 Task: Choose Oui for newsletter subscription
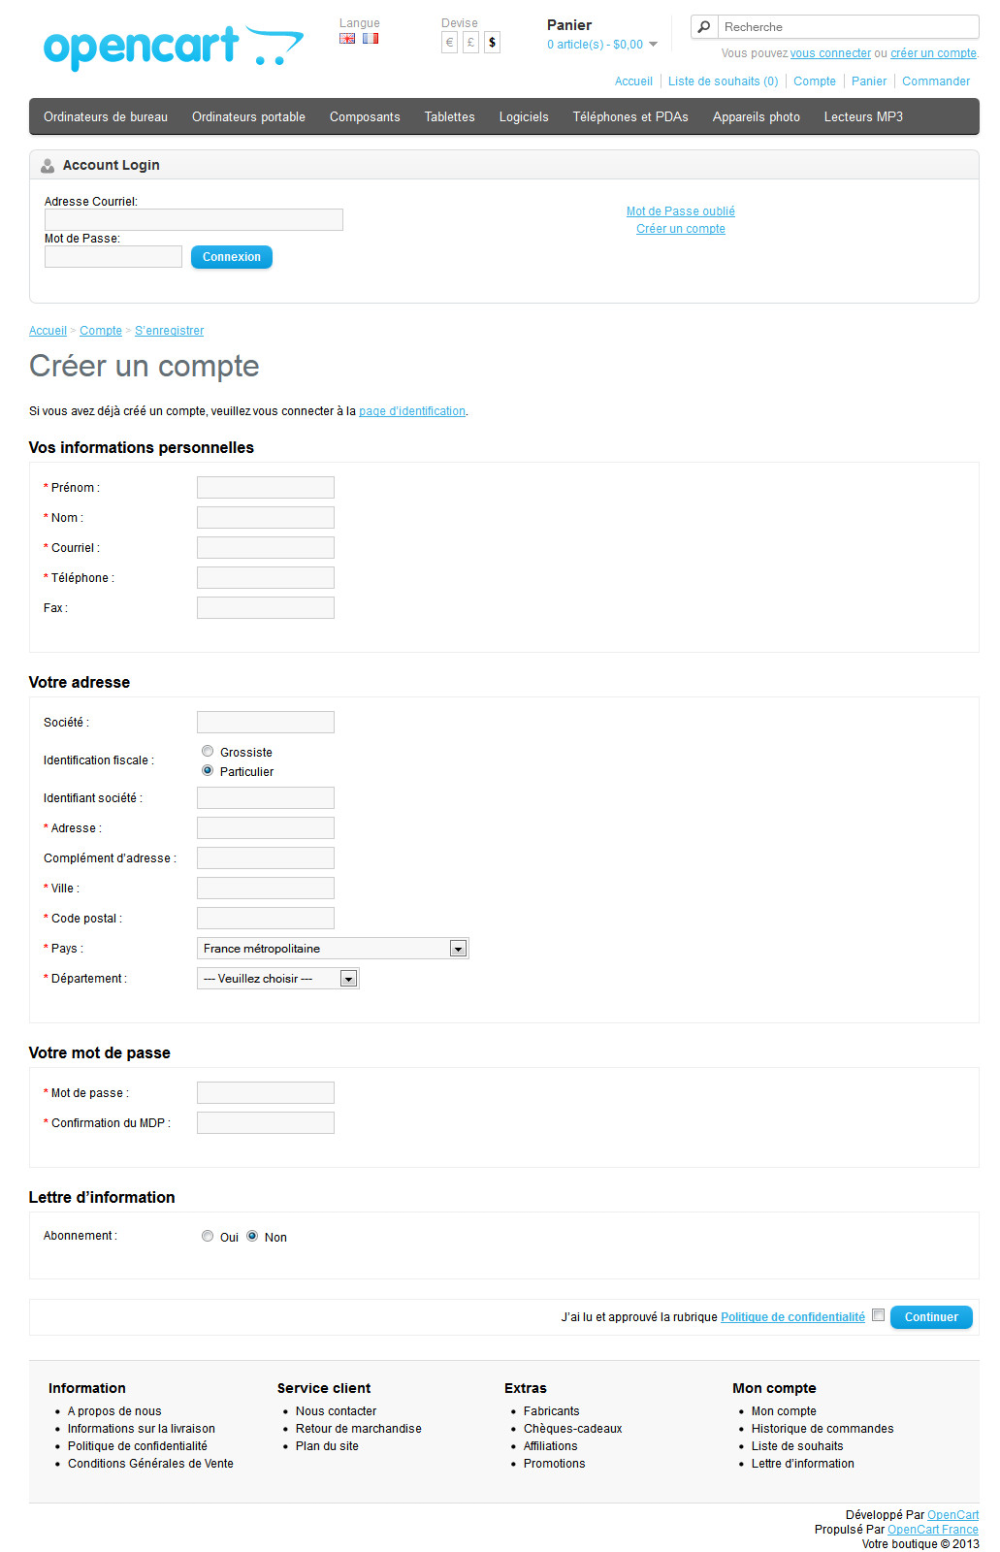208,1236
